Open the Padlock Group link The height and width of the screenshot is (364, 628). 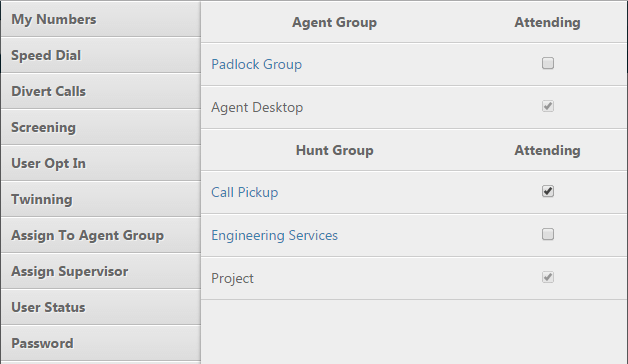point(256,64)
